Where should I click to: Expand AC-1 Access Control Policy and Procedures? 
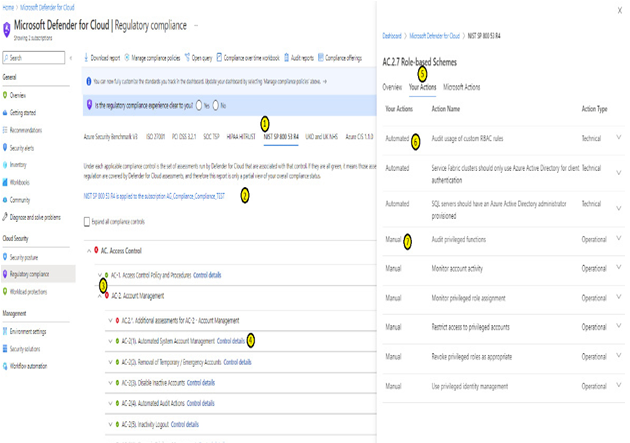point(100,275)
